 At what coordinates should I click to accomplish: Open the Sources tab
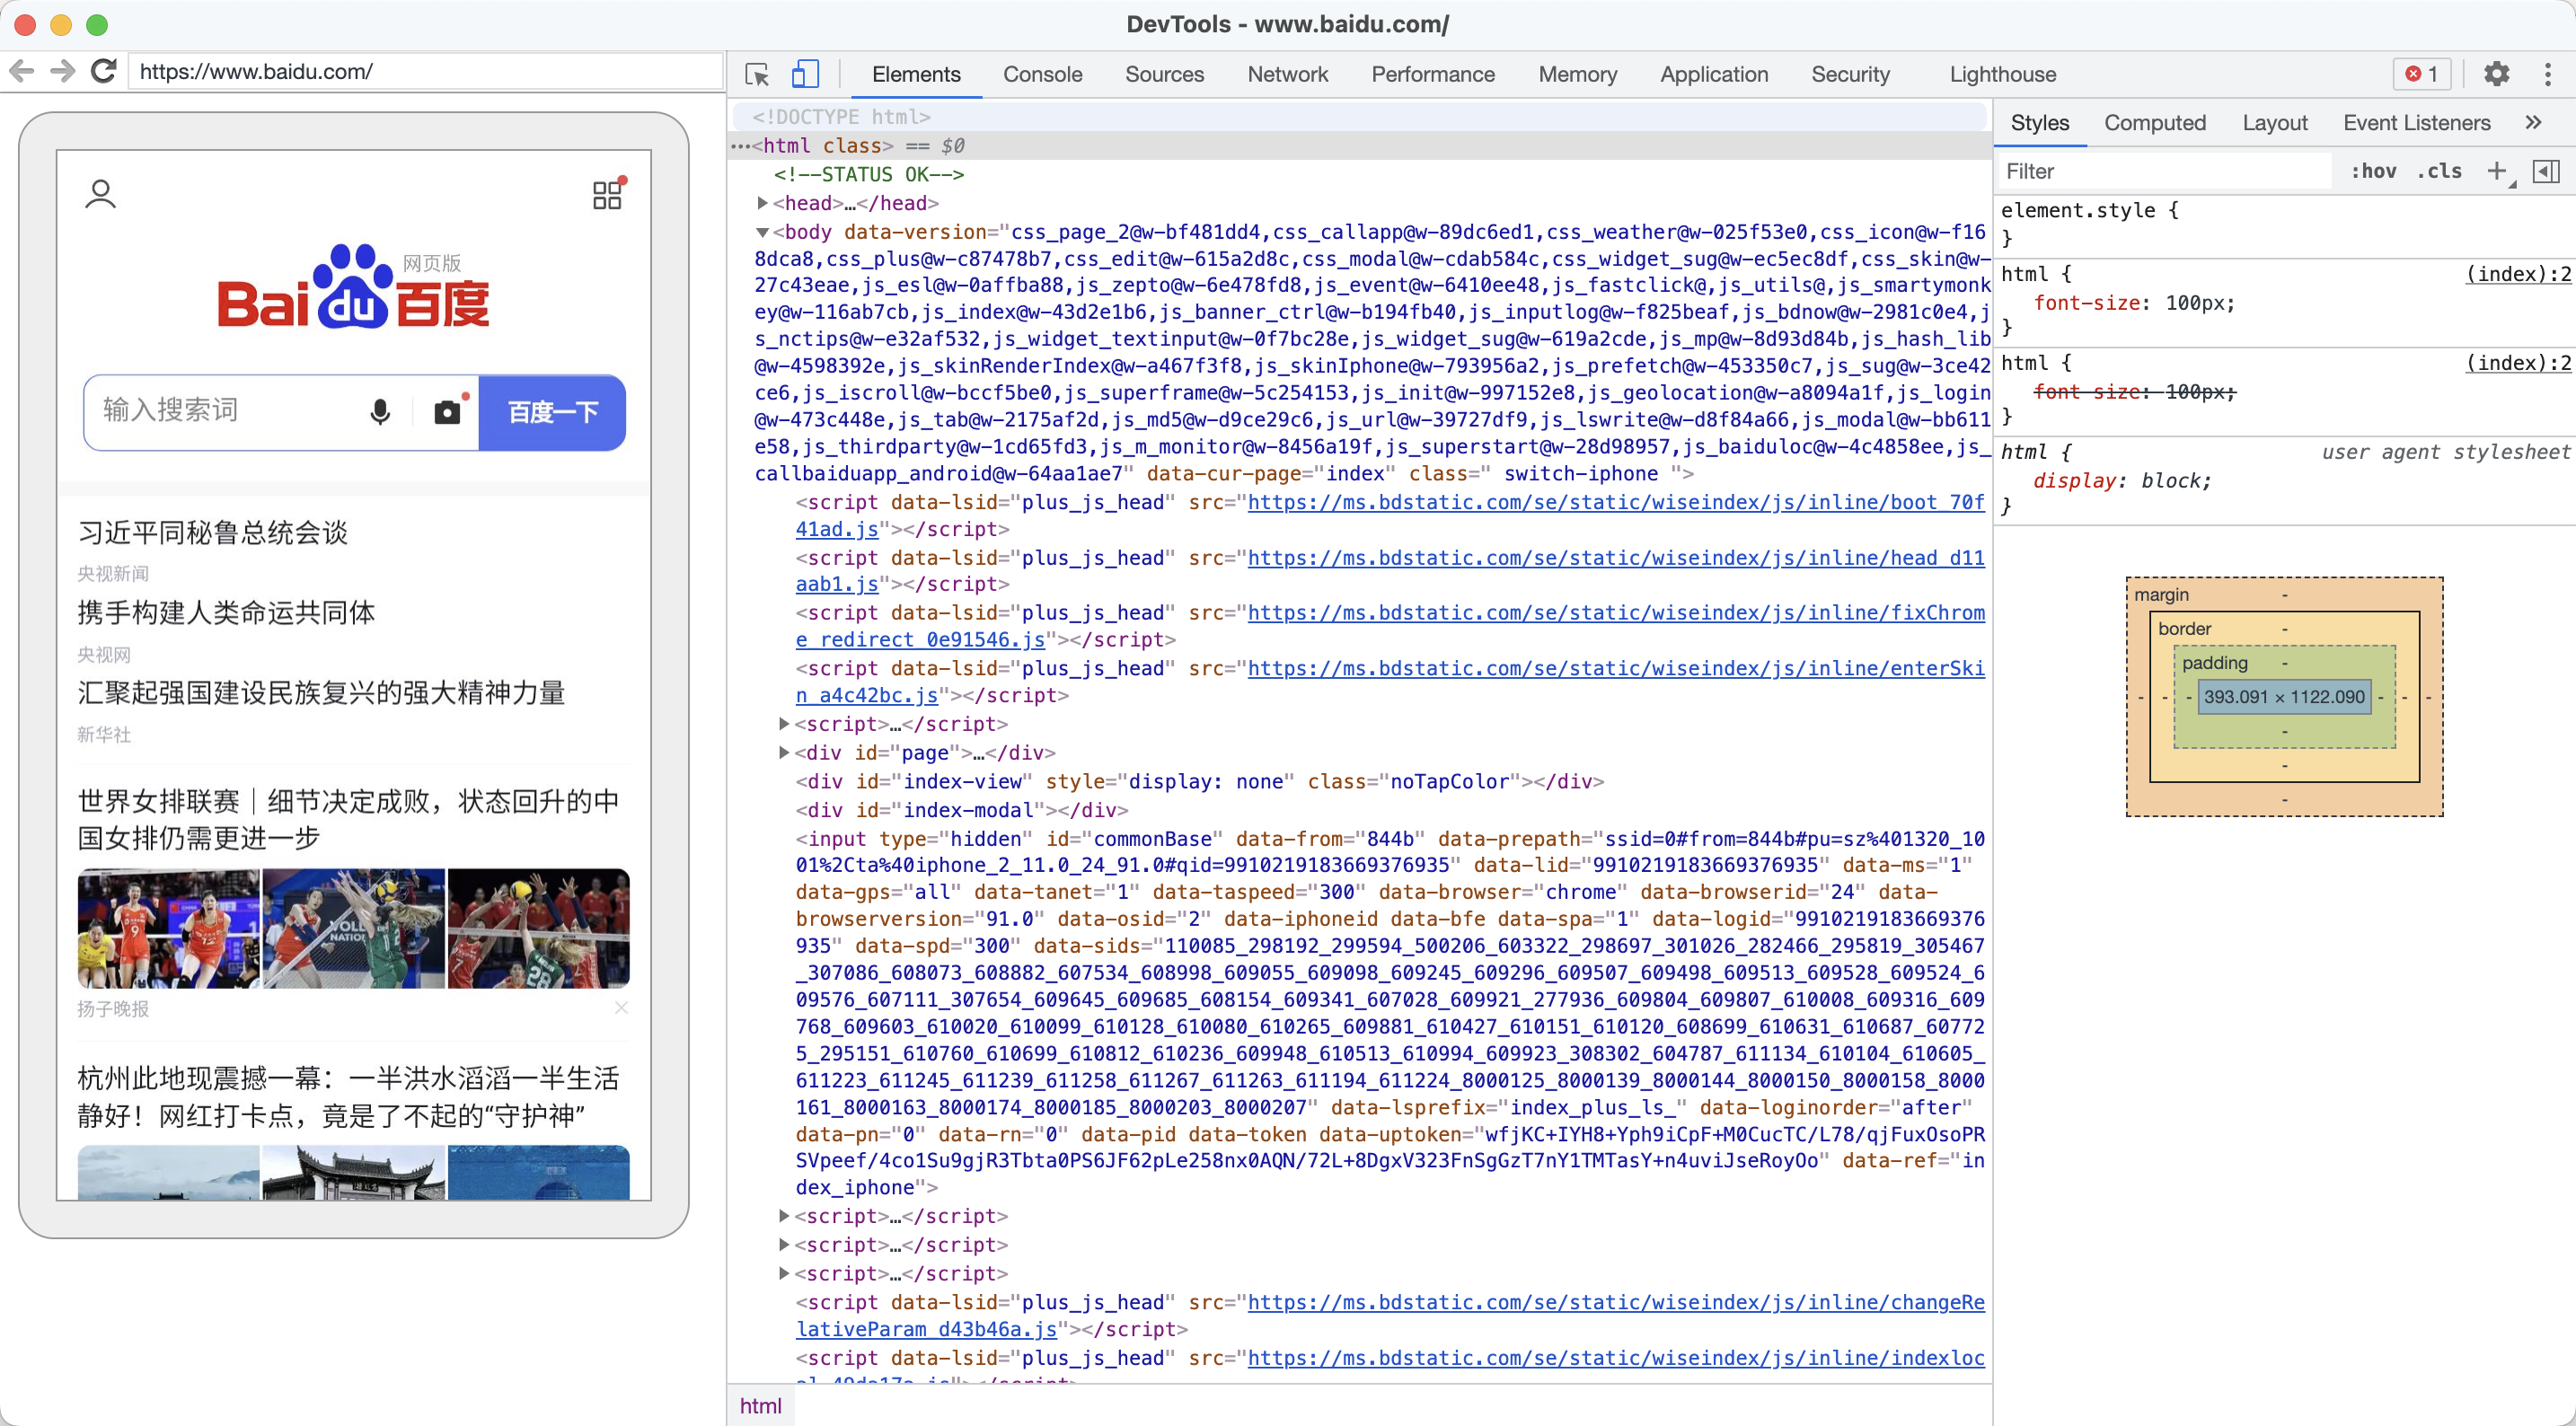[x=1164, y=74]
